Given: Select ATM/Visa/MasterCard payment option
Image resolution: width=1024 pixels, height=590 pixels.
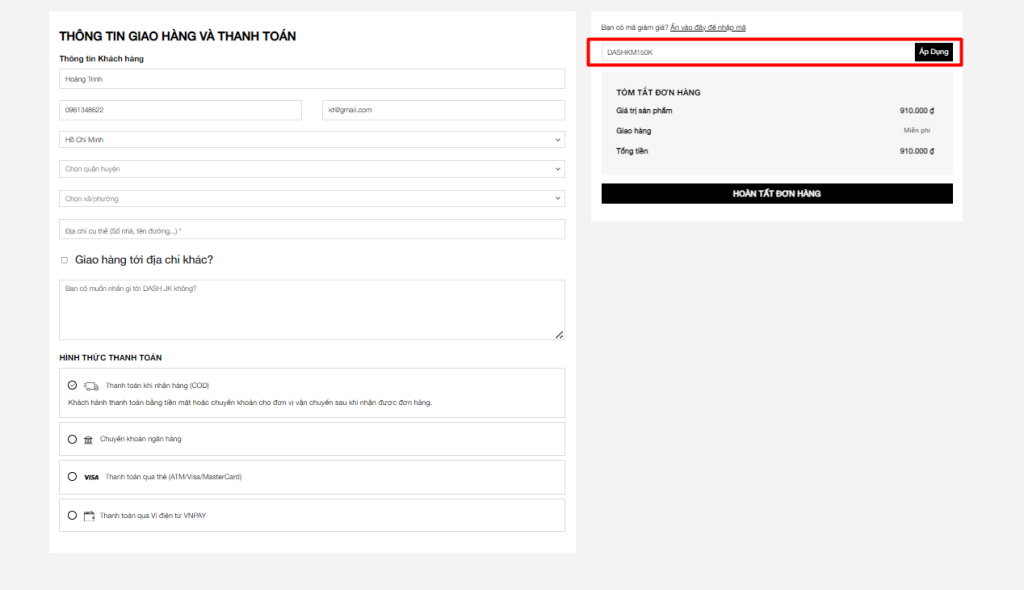Looking at the screenshot, I should [x=72, y=477].
